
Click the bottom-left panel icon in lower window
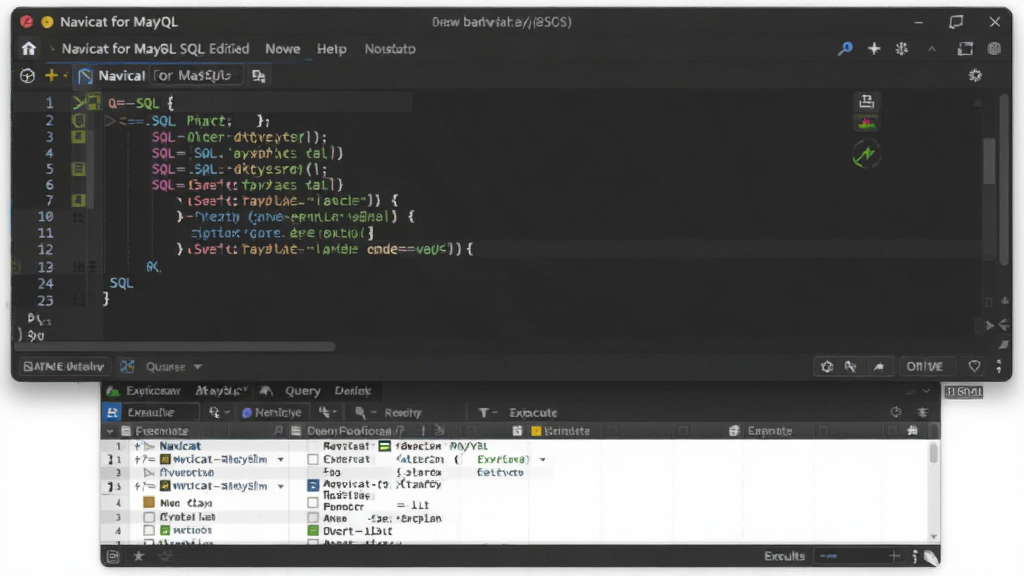pos(113,556)
